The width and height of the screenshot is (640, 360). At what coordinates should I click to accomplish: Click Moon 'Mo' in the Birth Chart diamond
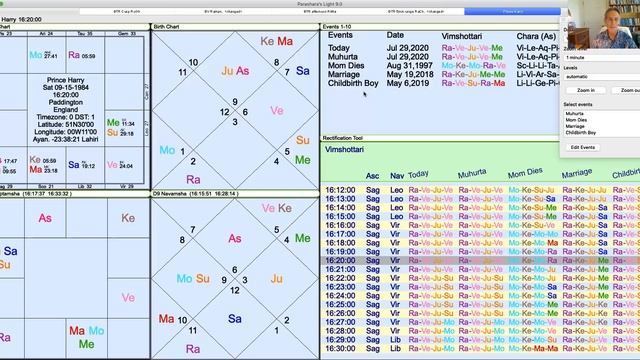(167, 151)
